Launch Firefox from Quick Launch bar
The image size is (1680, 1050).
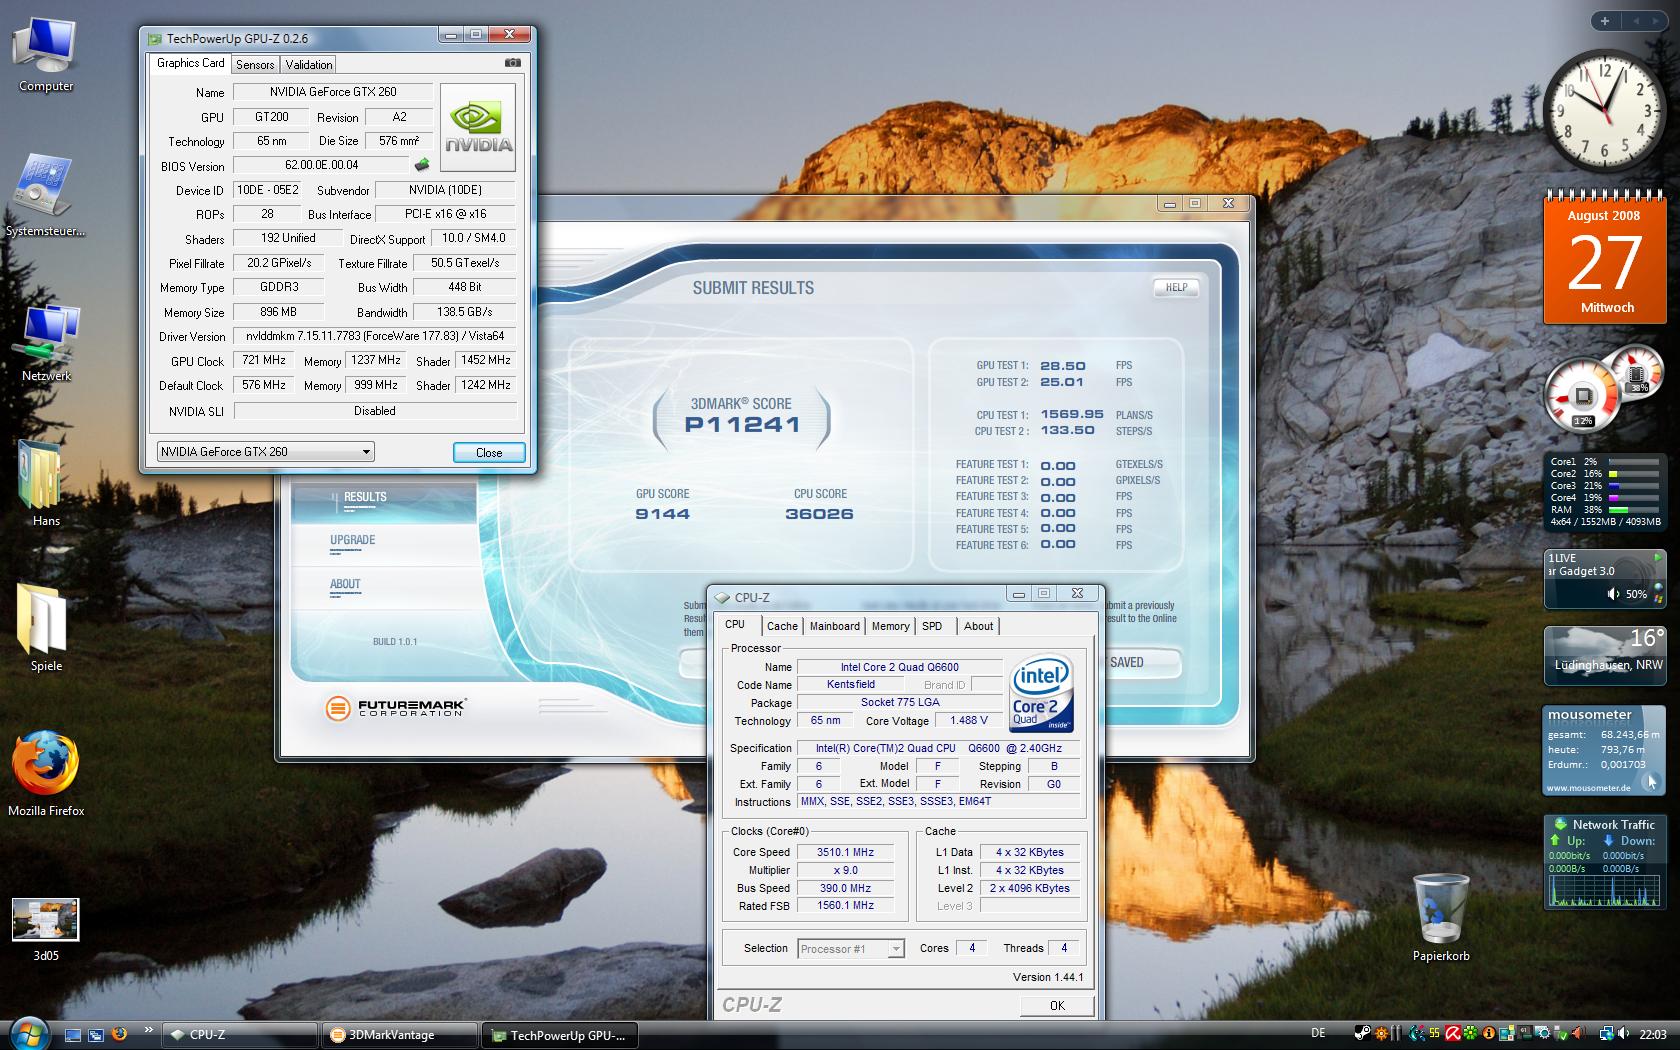119,1034
